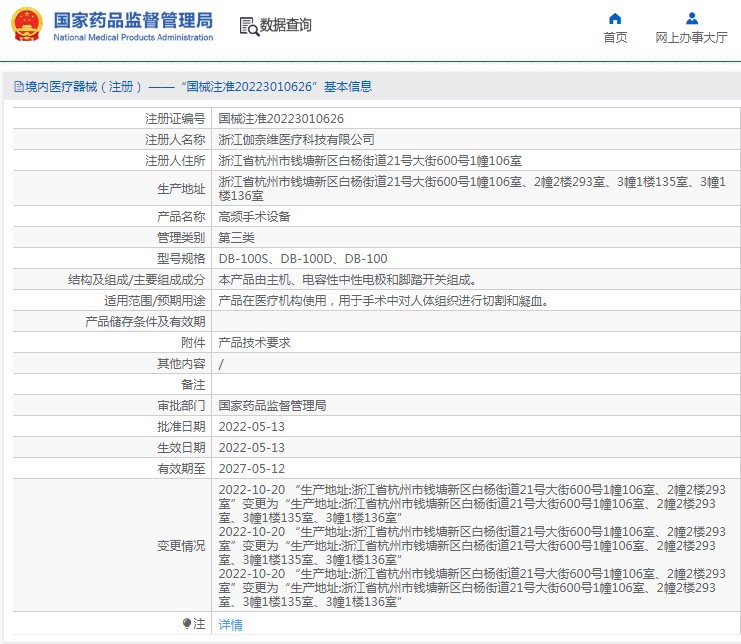
Task: Select registration number value 国械注准20223010626
Action: click(281, 119)
